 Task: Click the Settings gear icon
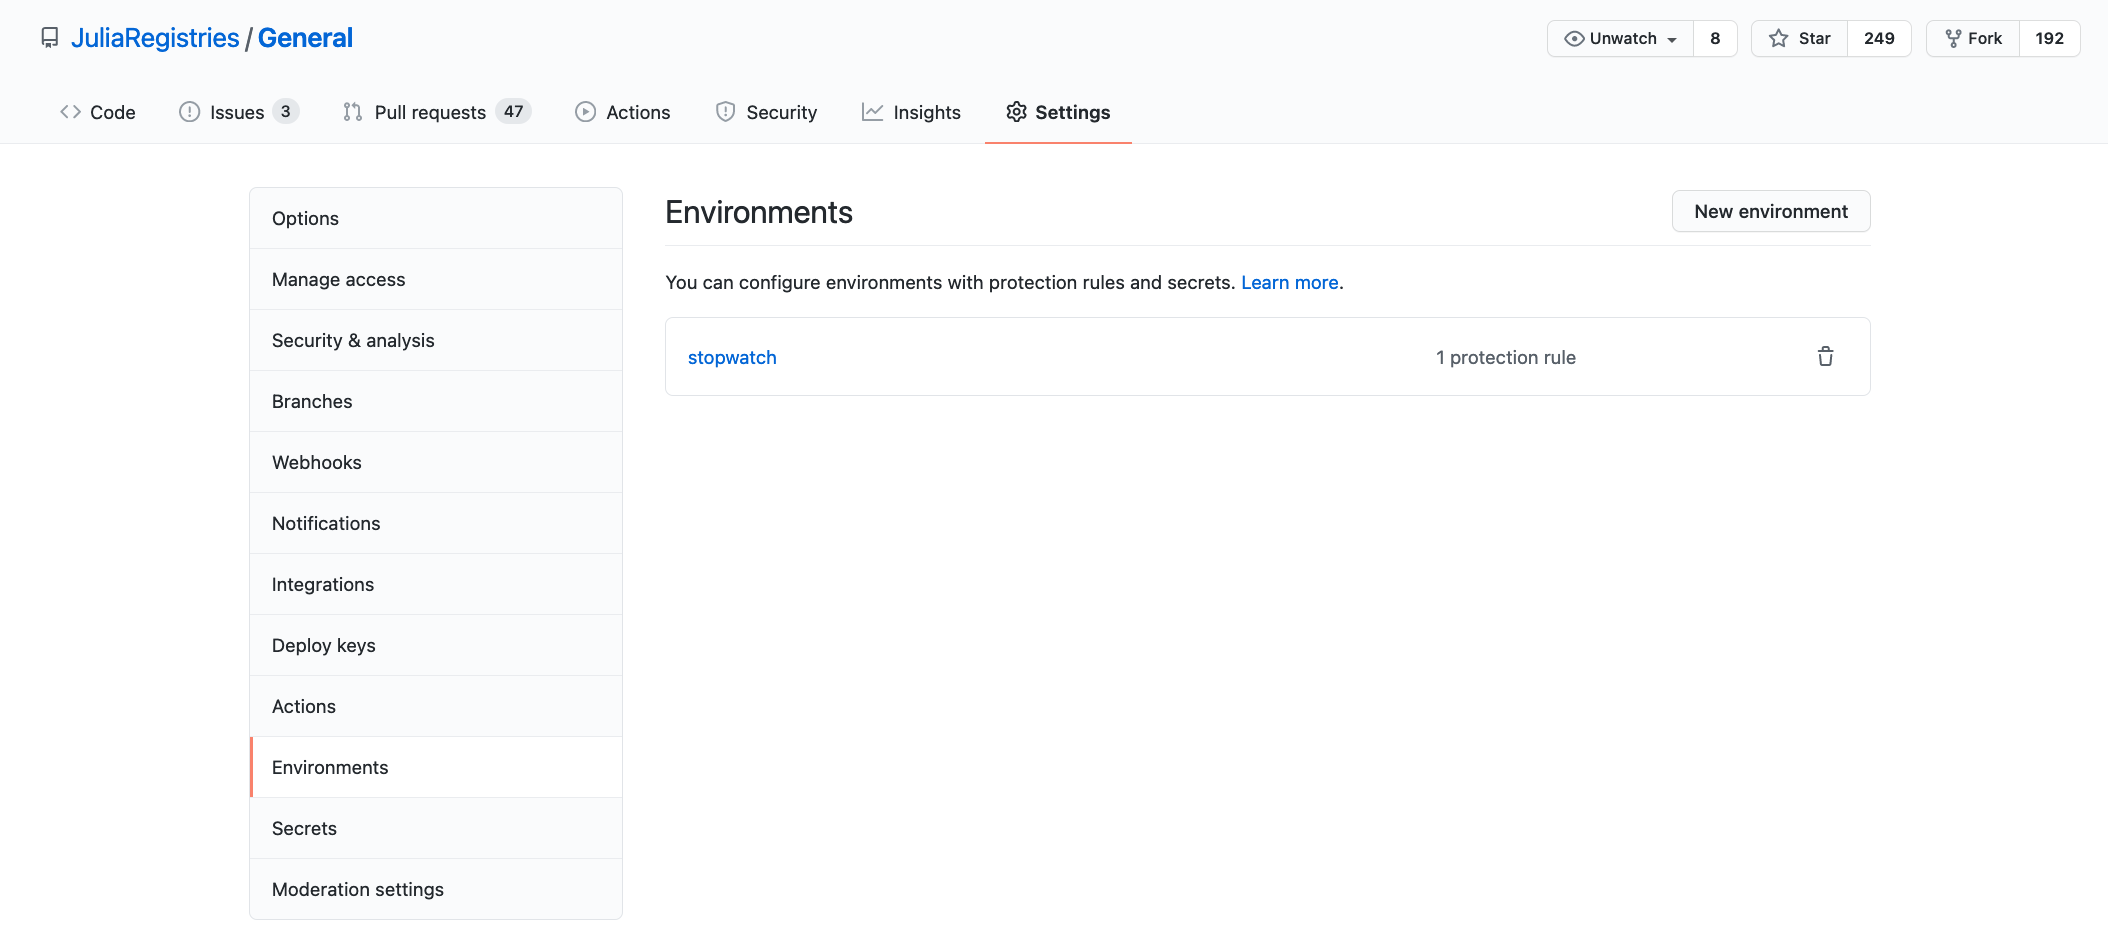1016,112
